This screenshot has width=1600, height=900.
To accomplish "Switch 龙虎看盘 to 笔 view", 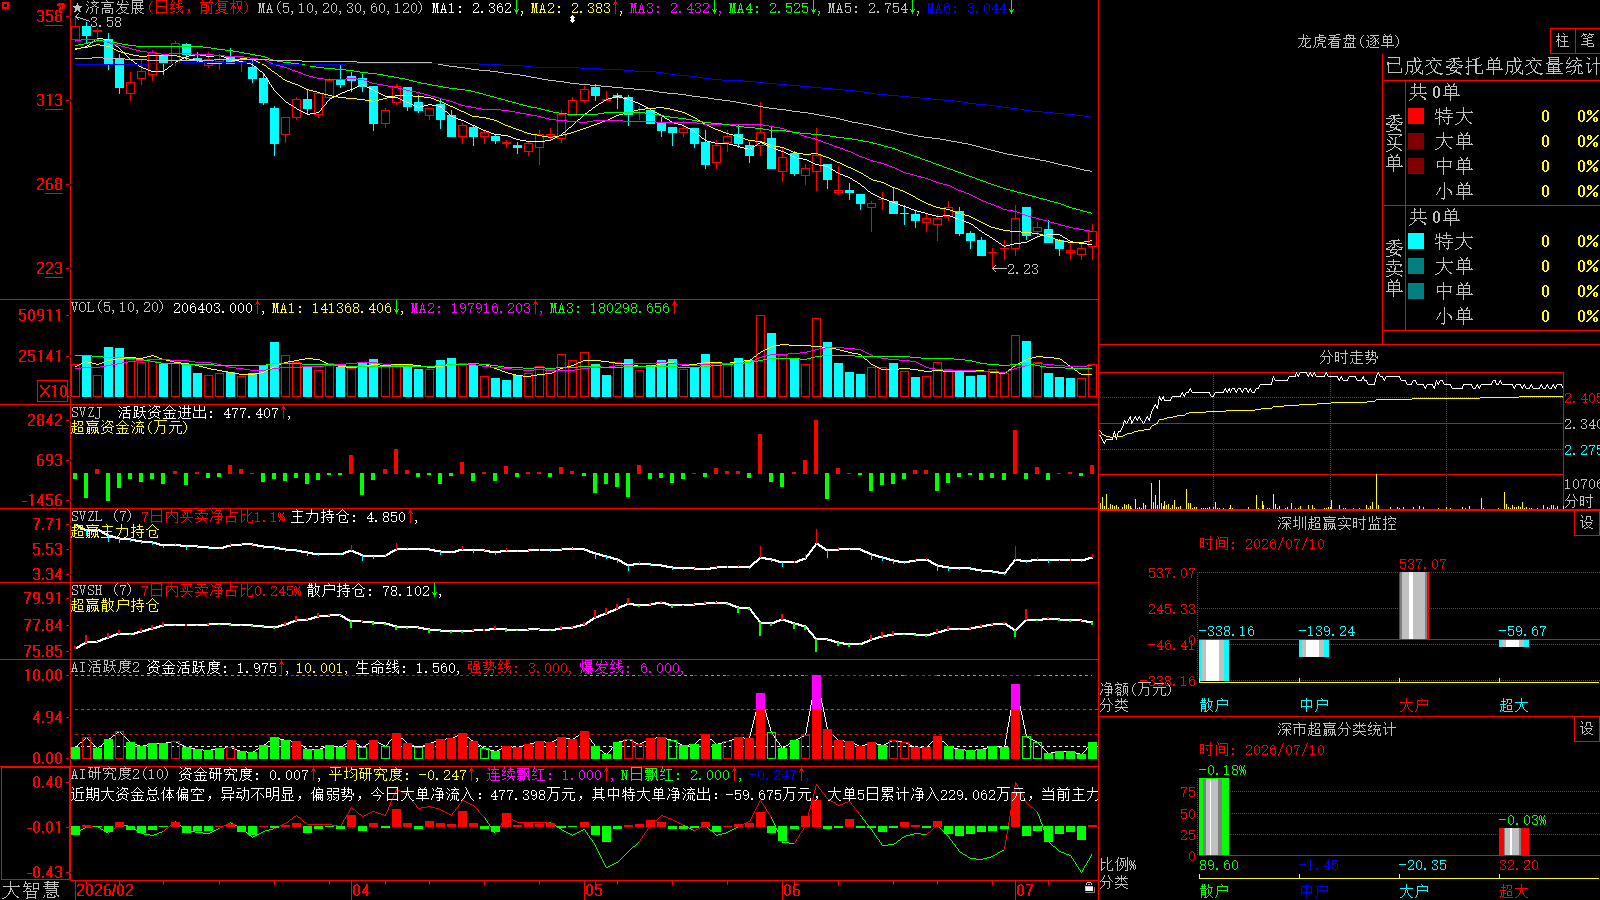I will tap(1587, 40).
